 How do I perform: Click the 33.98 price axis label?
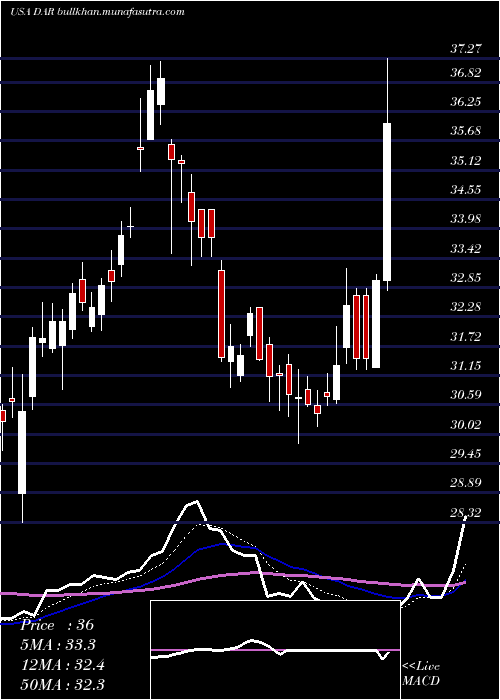466,219
